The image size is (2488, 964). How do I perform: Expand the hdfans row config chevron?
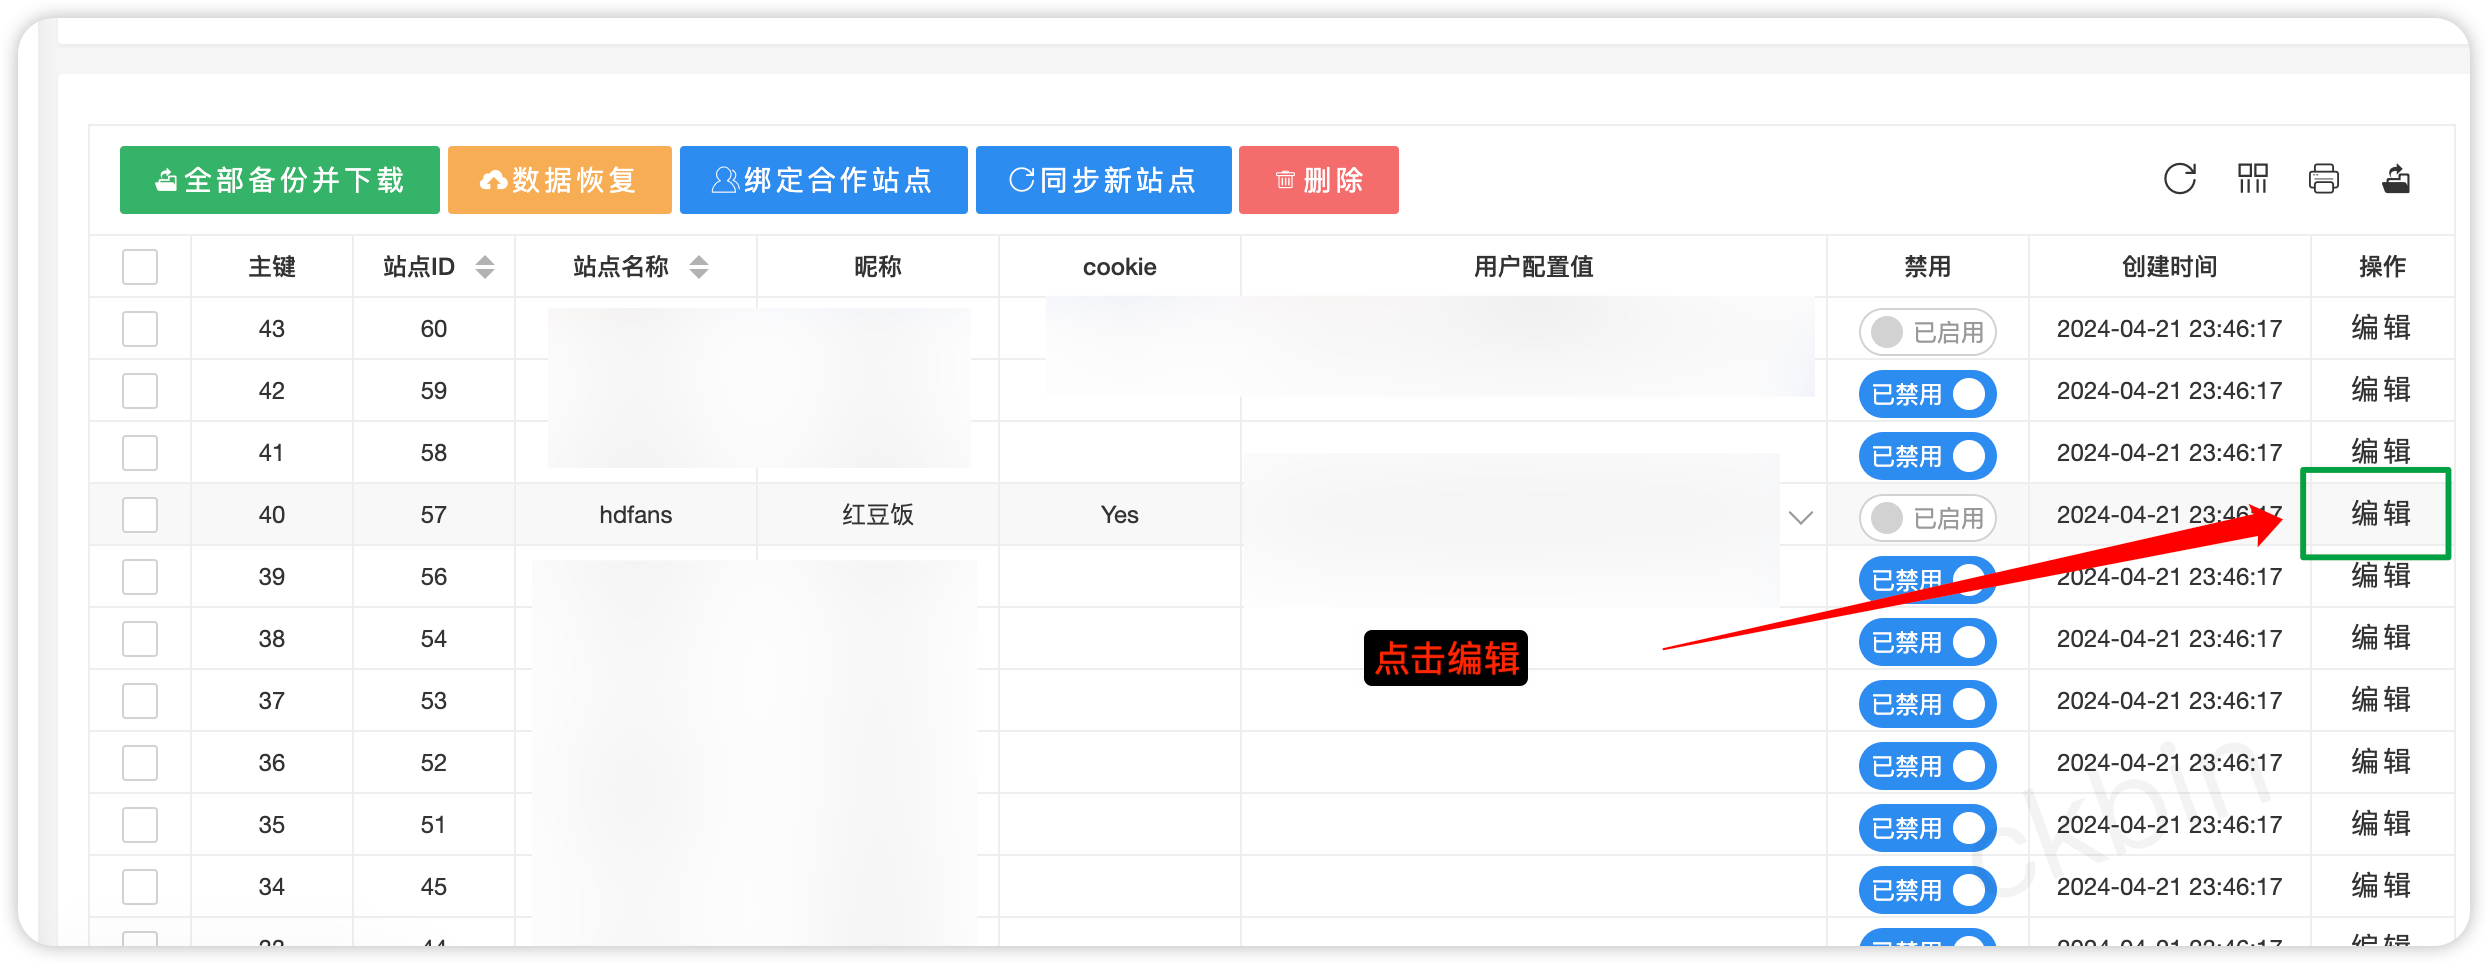tap(1801, 517)
